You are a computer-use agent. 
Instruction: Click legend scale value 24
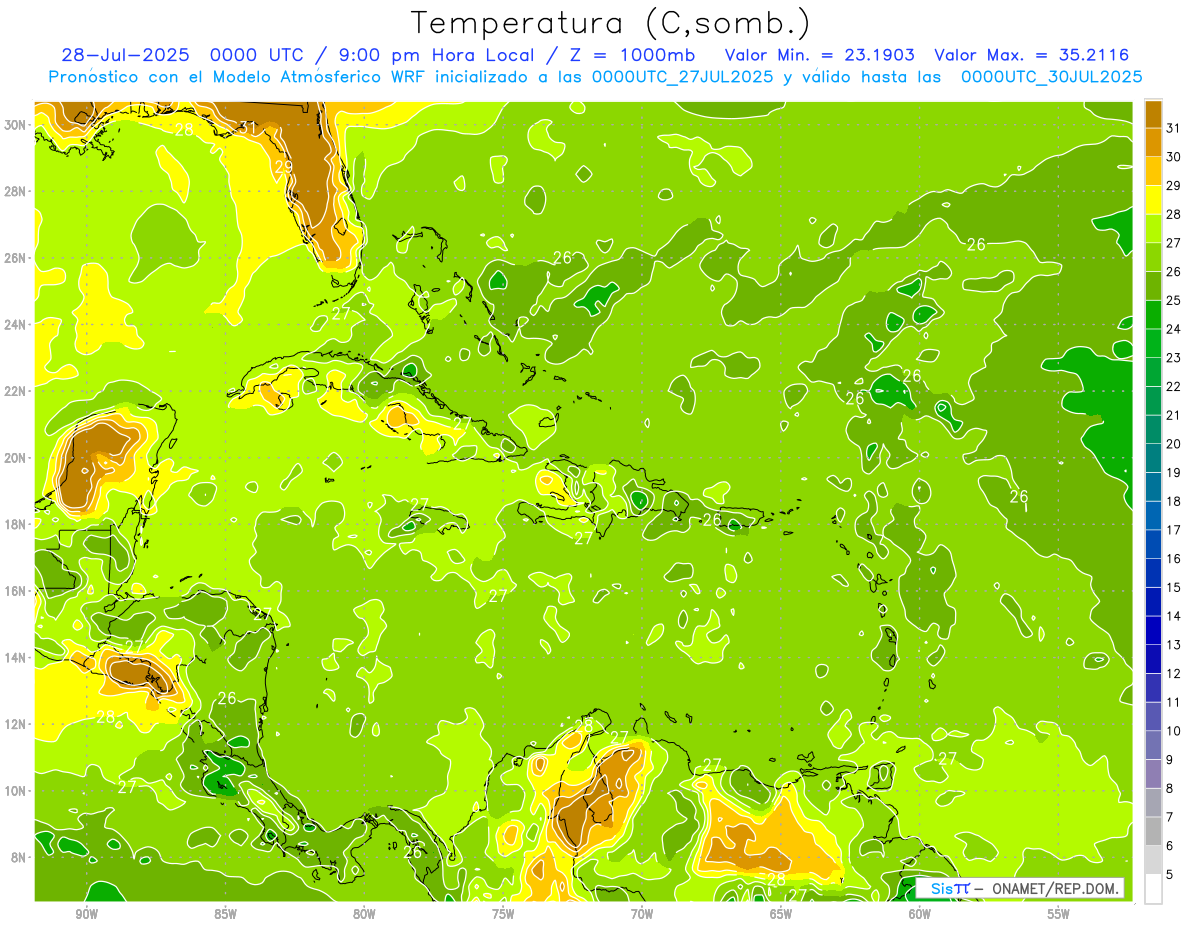[x=1174, y=329]
